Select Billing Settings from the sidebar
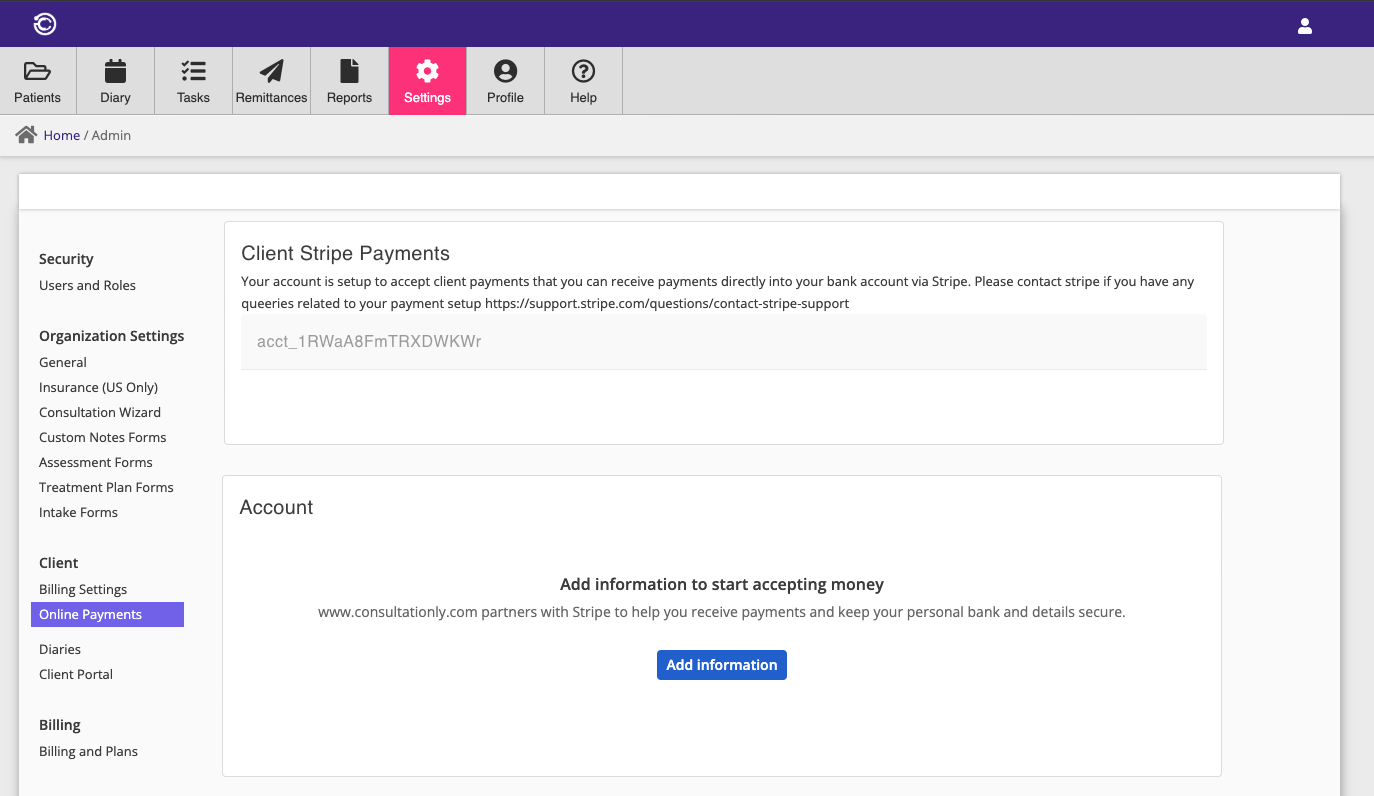 [82, 589]
